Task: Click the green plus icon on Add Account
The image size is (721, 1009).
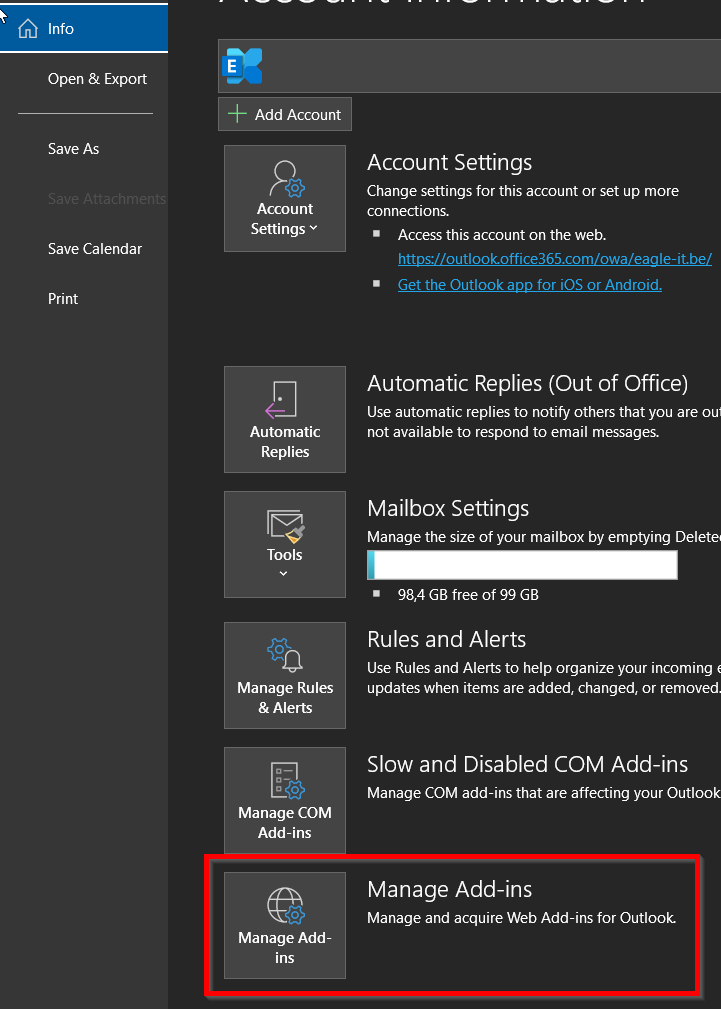Action: tap(238, 115)
